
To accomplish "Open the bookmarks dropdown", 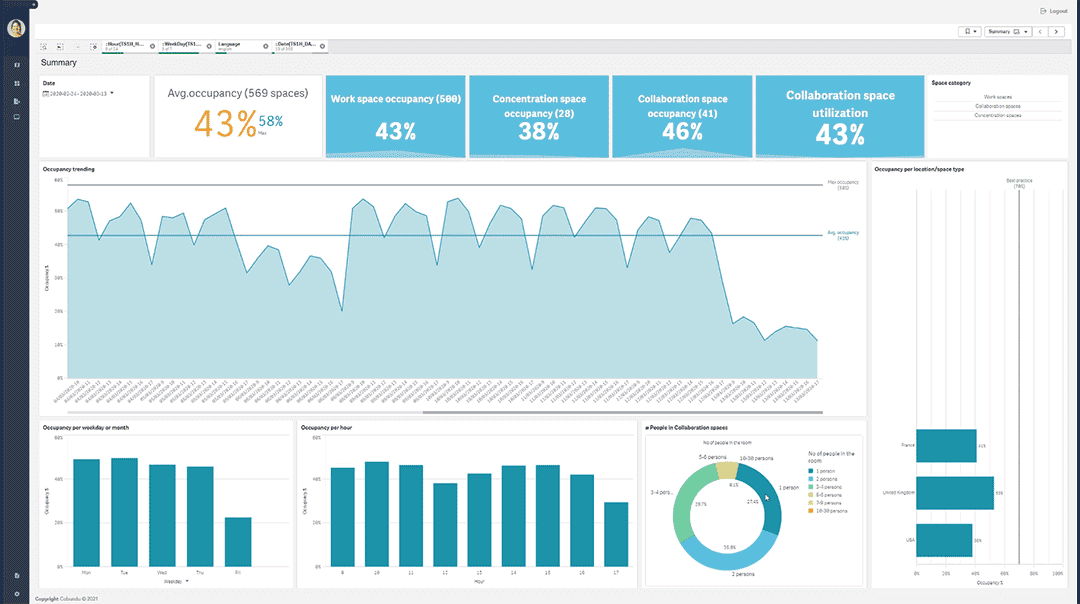I will 969,32.
